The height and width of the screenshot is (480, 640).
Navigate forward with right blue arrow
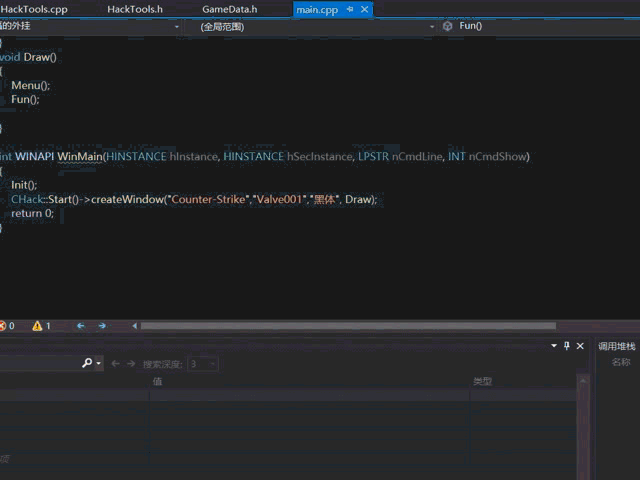tap(102, 326)
